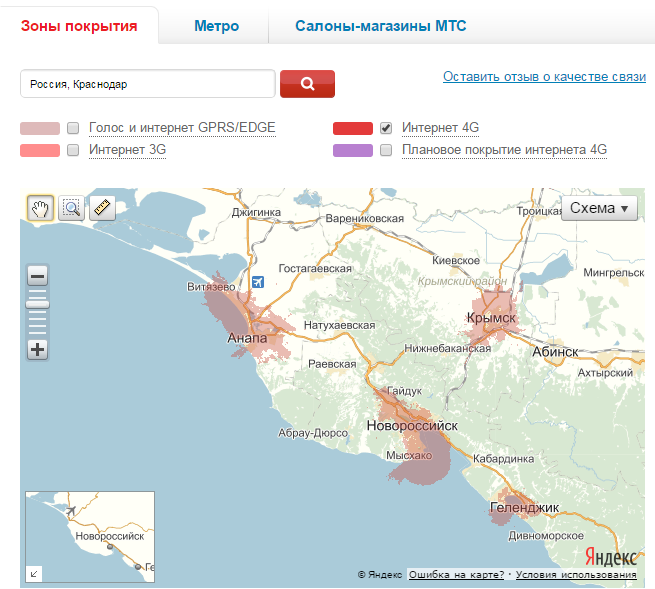Open the Схема map type dropdown
The image size is (655, 589).
[x=599, y=208]
